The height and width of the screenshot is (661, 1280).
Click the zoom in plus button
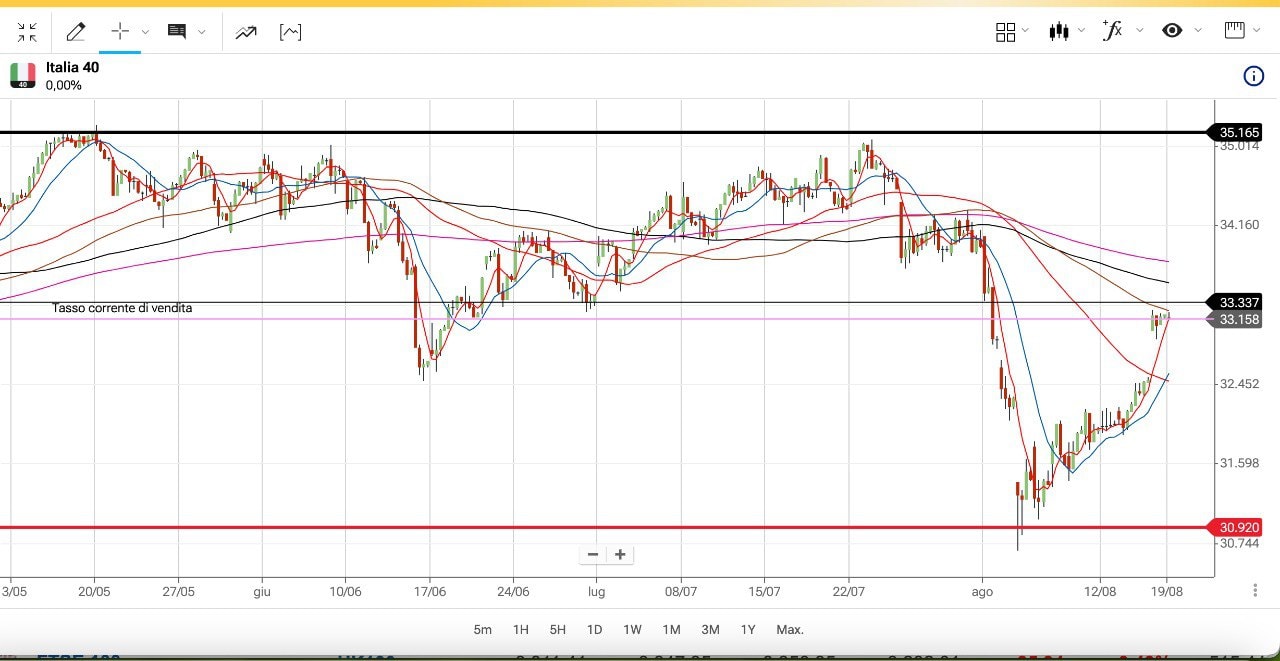620,554
